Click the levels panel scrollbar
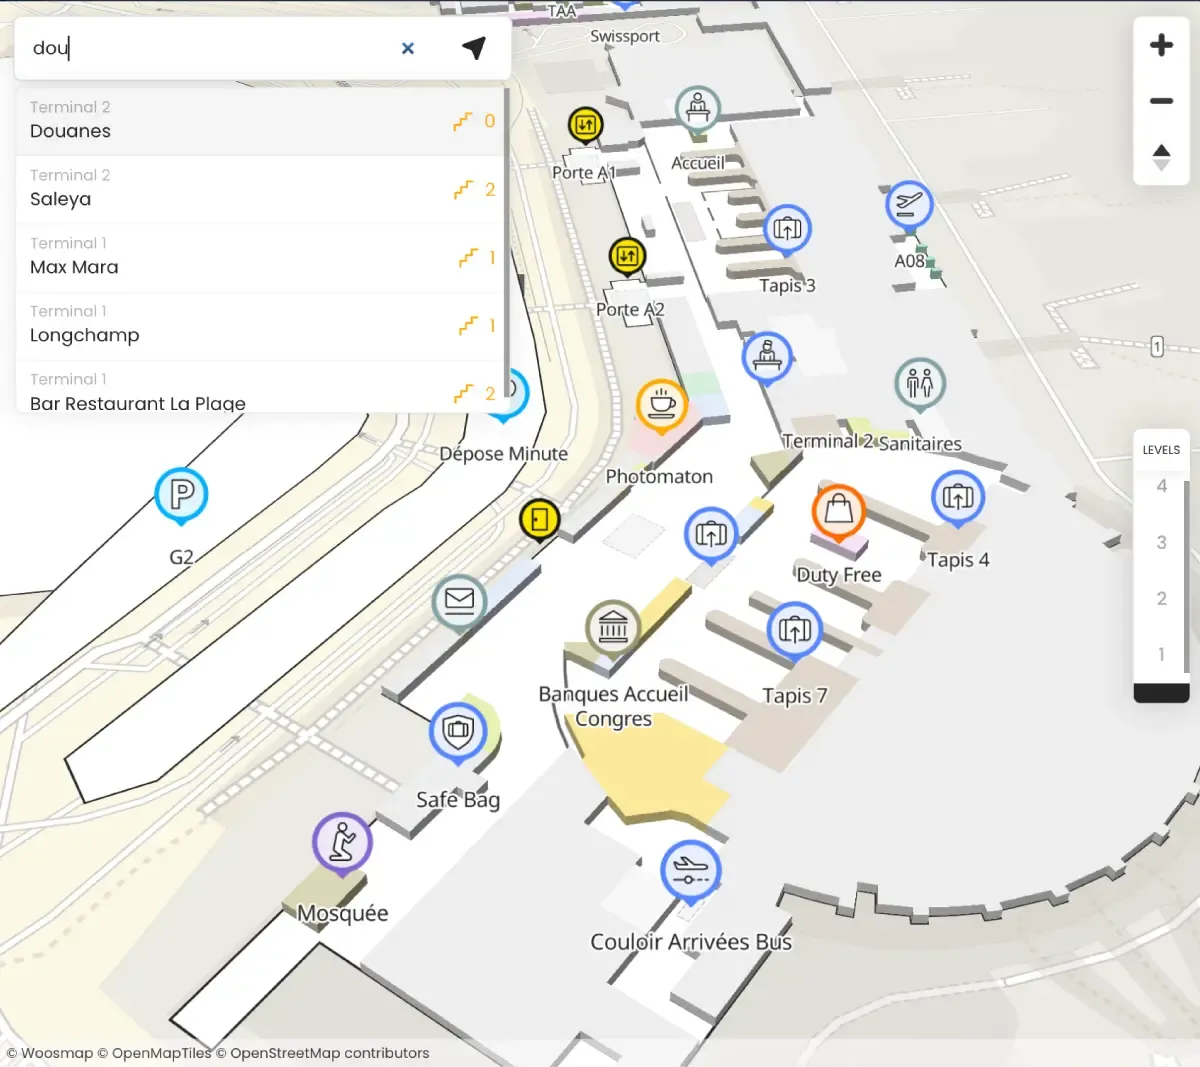 1187,576
